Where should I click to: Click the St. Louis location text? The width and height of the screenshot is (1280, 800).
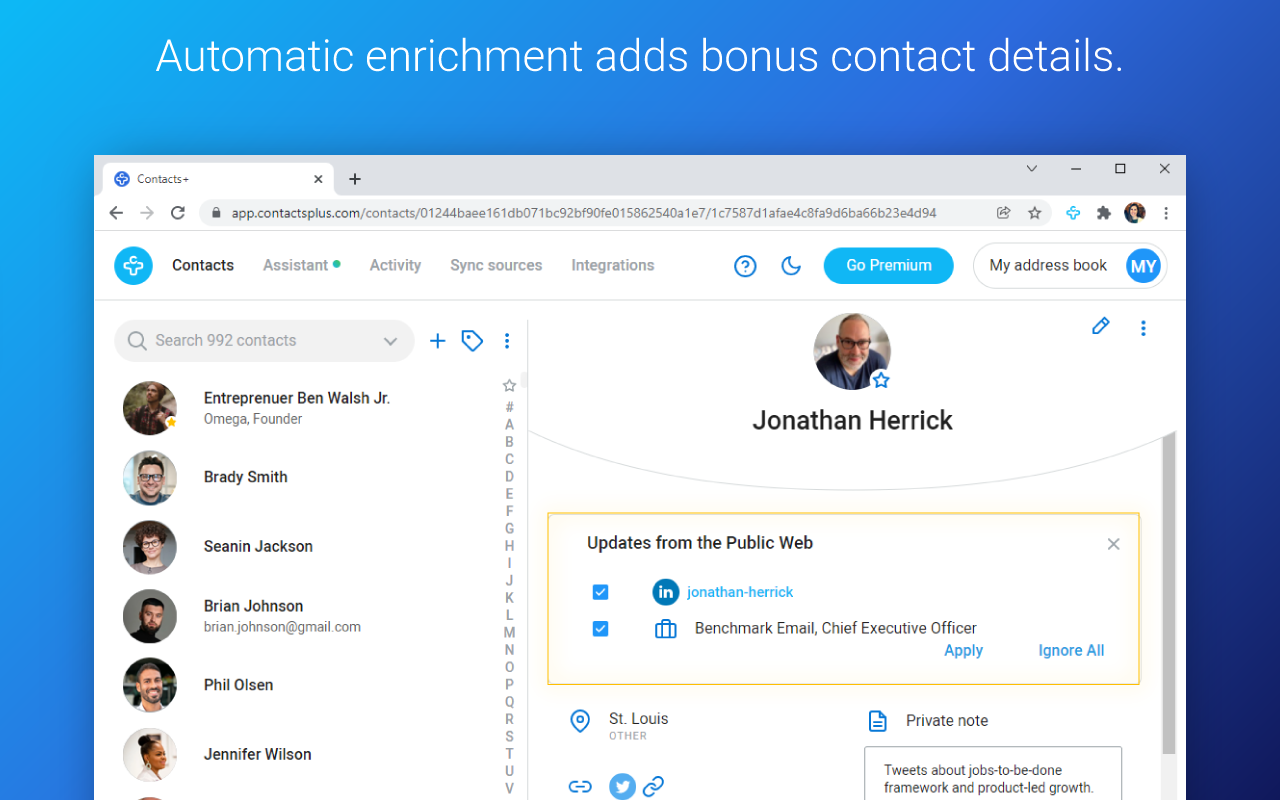coord(638,719)
